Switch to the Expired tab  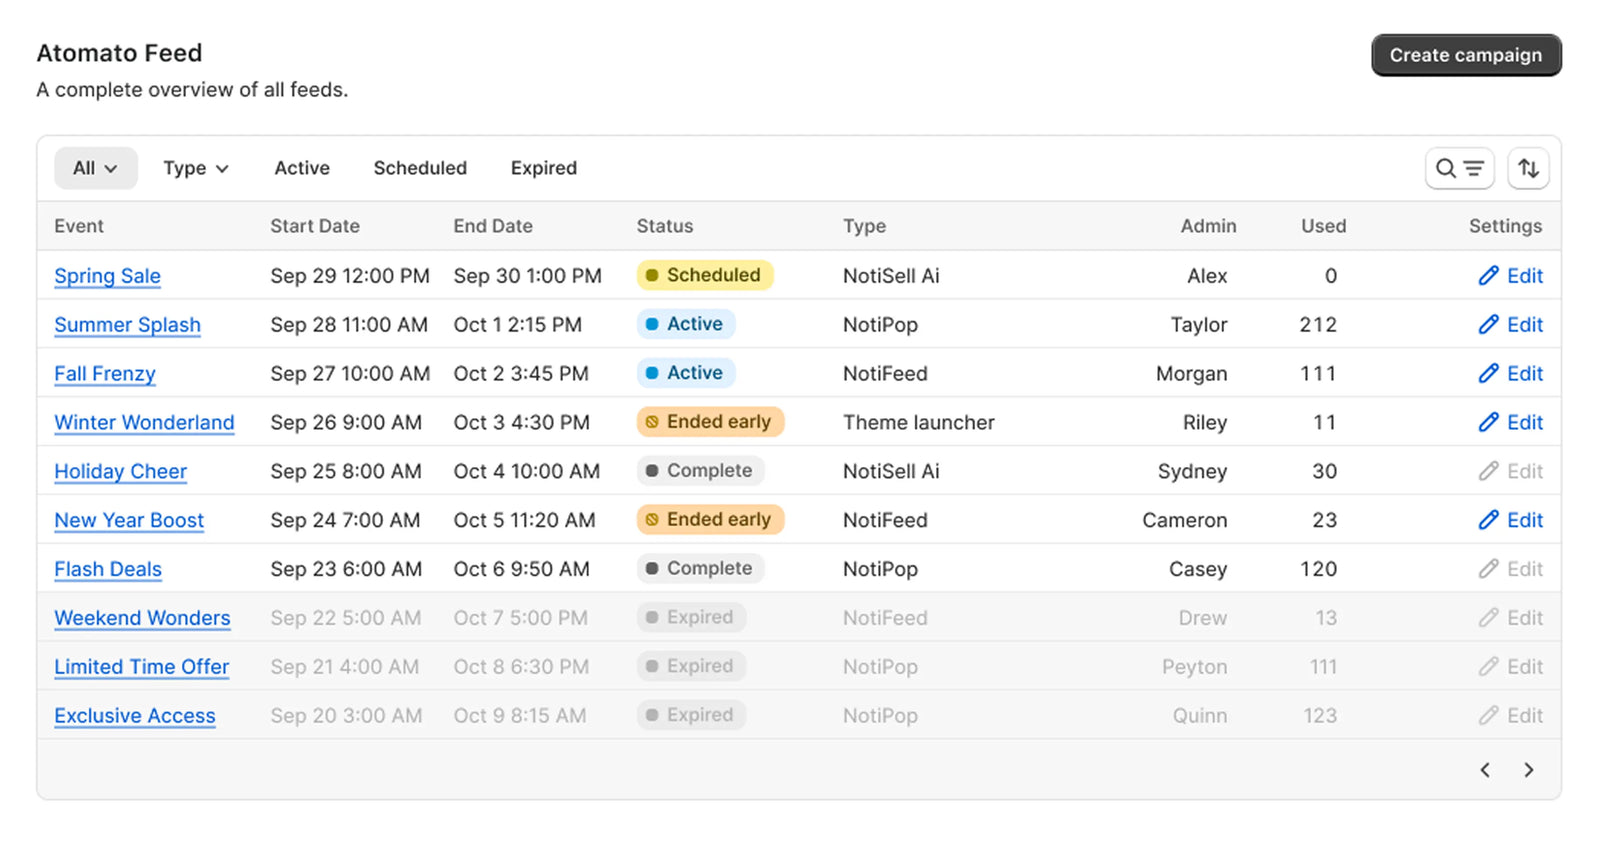tap(544, 168)
